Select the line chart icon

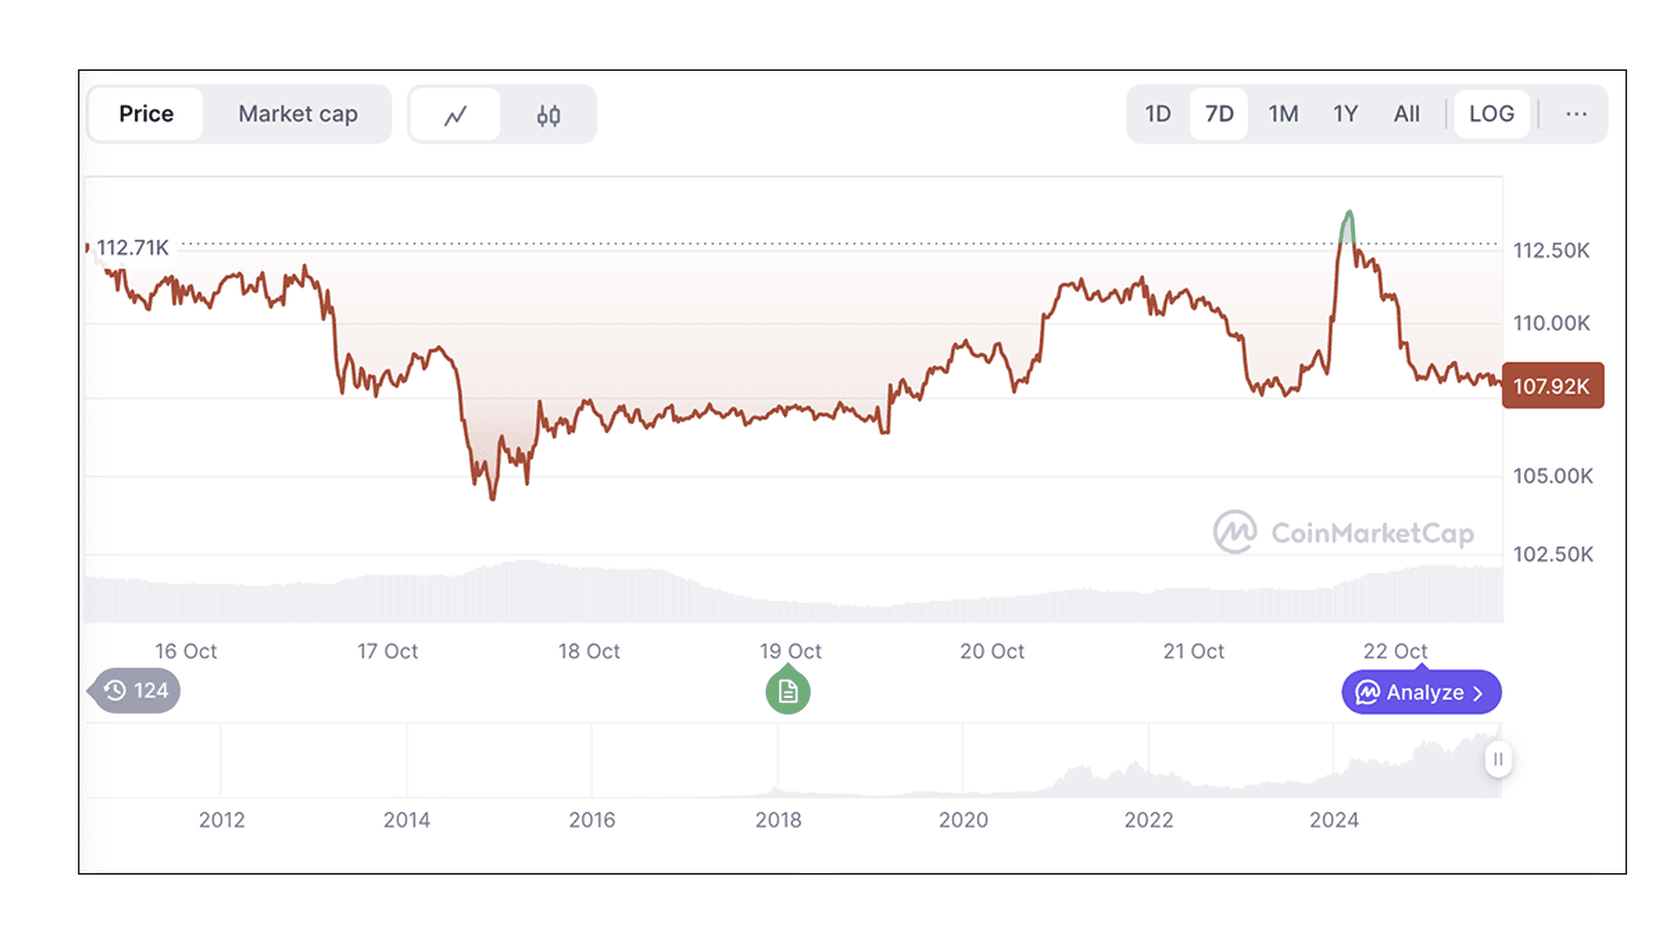coord(455,115)
